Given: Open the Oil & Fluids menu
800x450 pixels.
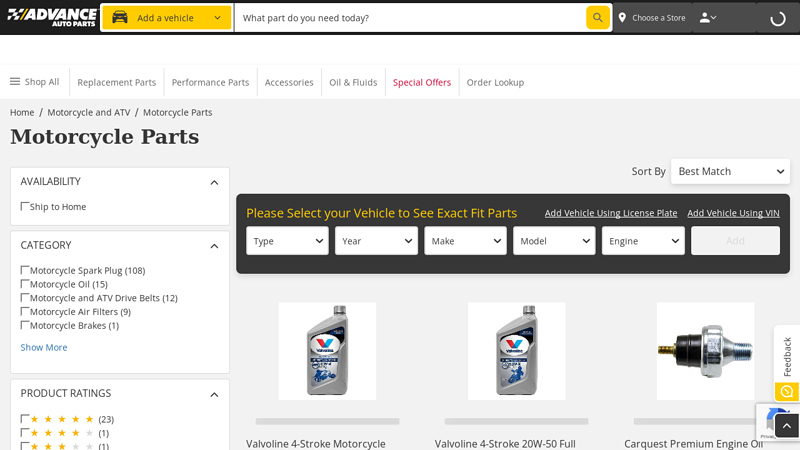Looking at the screenshot, I should coord(353,82).
